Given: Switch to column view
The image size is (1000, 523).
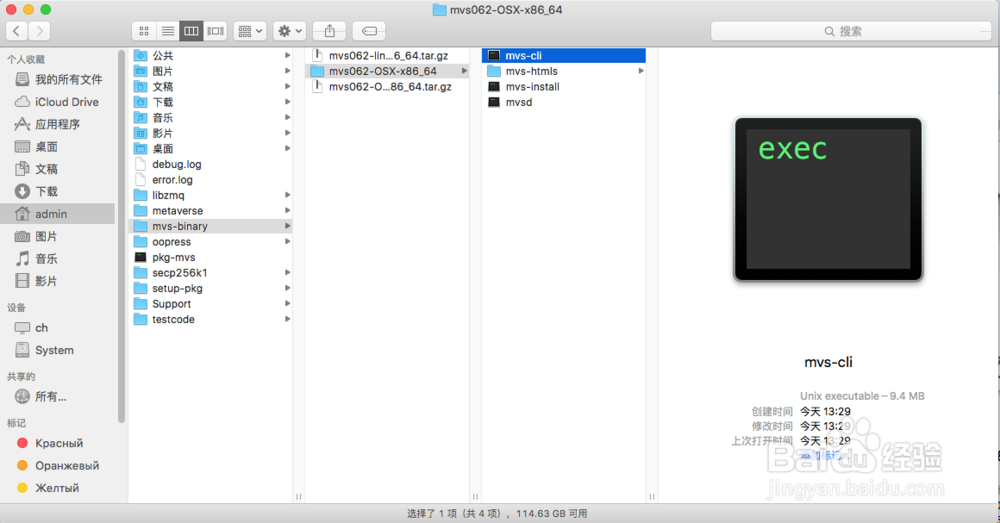Looking at the screenshot, I should coord(191,31).
